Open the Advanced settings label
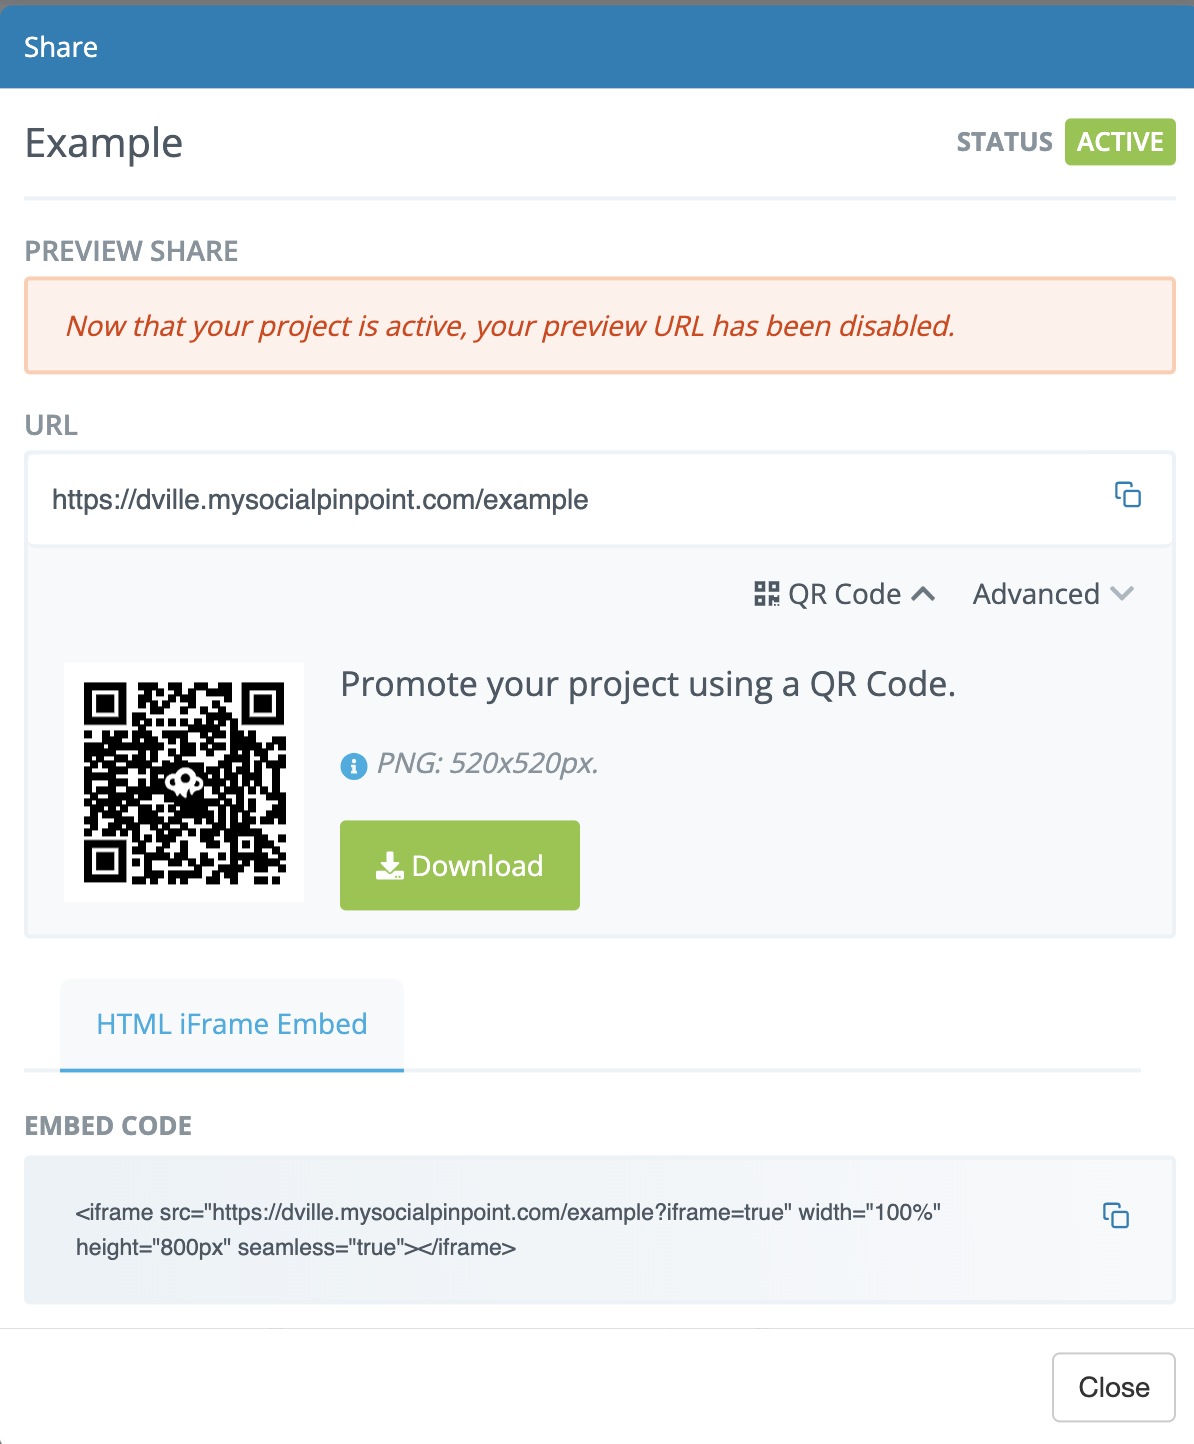1194x1444 pixels. pyautogui.click(x=1036, y=594)
